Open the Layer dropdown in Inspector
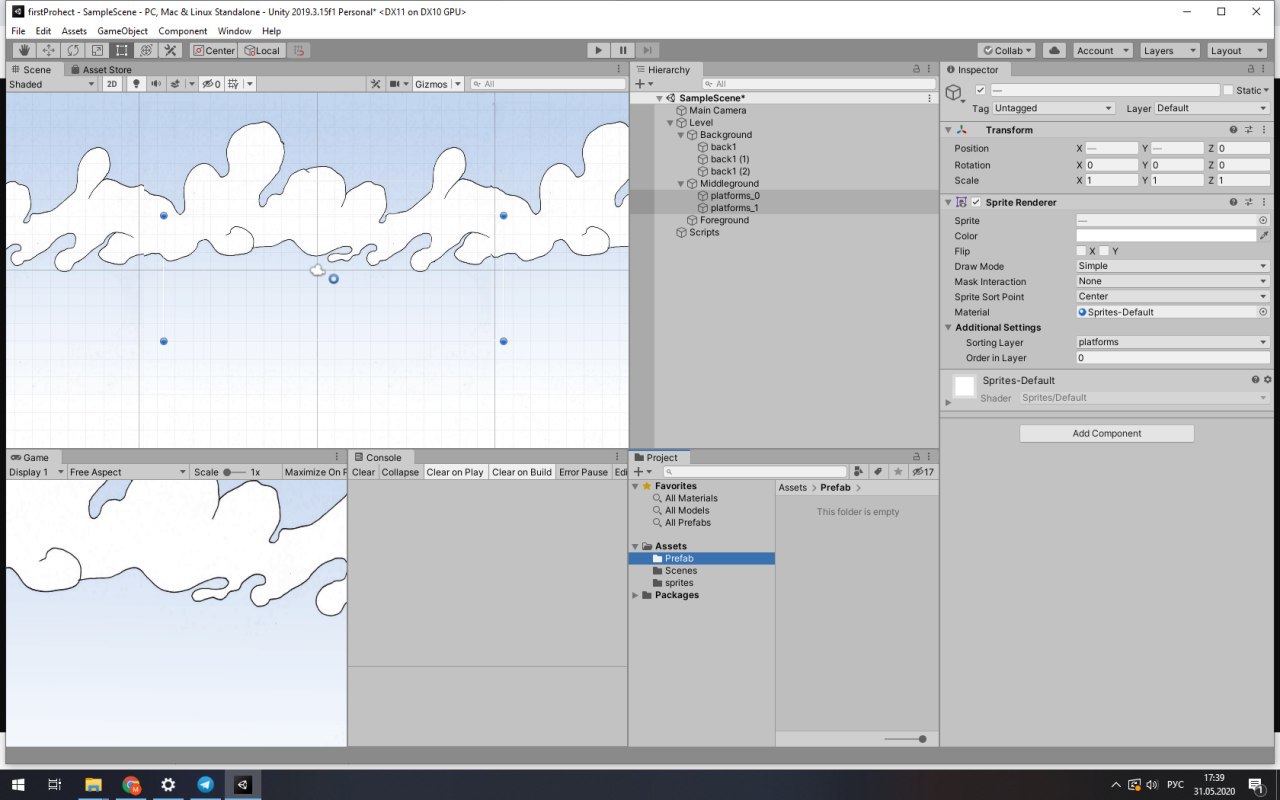1280x800 pixels. click(x=1213, y=108)
